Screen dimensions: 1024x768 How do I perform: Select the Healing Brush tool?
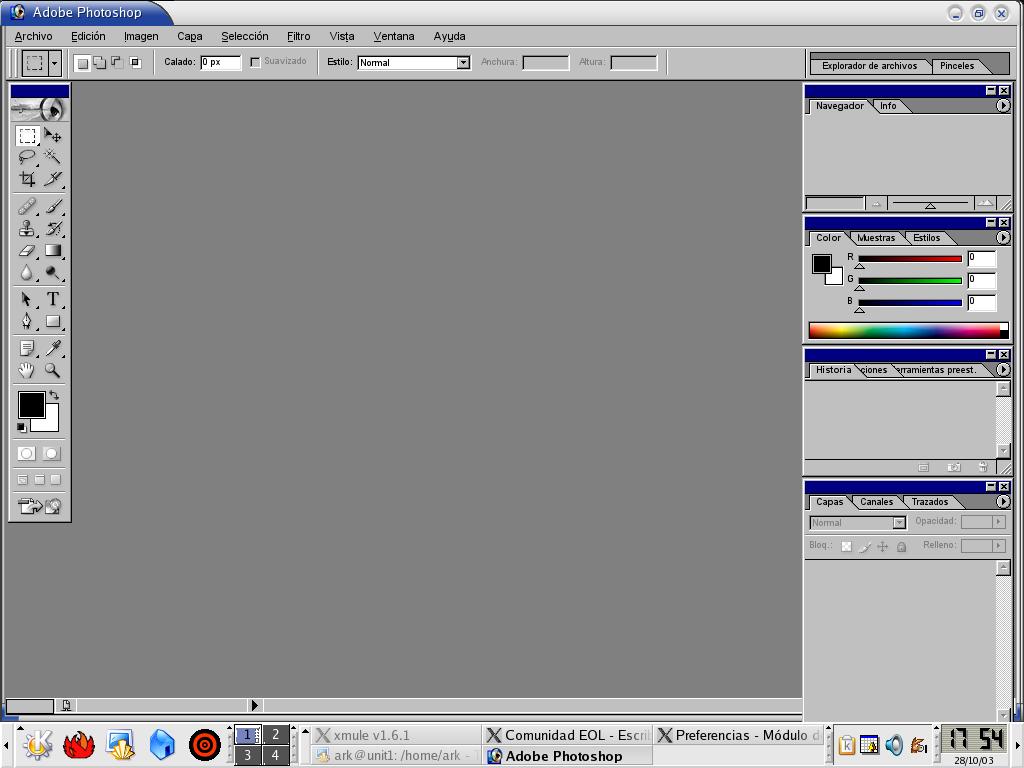click(27, 207)
